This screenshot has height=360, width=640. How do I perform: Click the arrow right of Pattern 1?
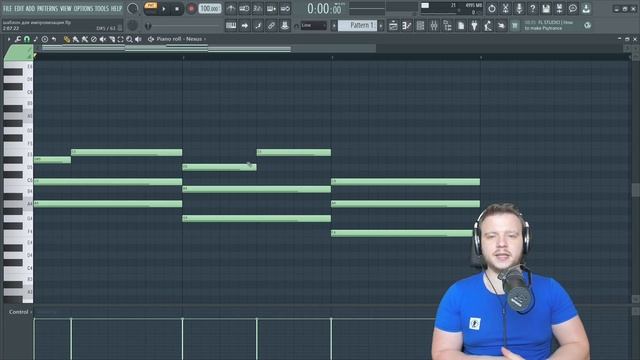click(x=381, y=26)
